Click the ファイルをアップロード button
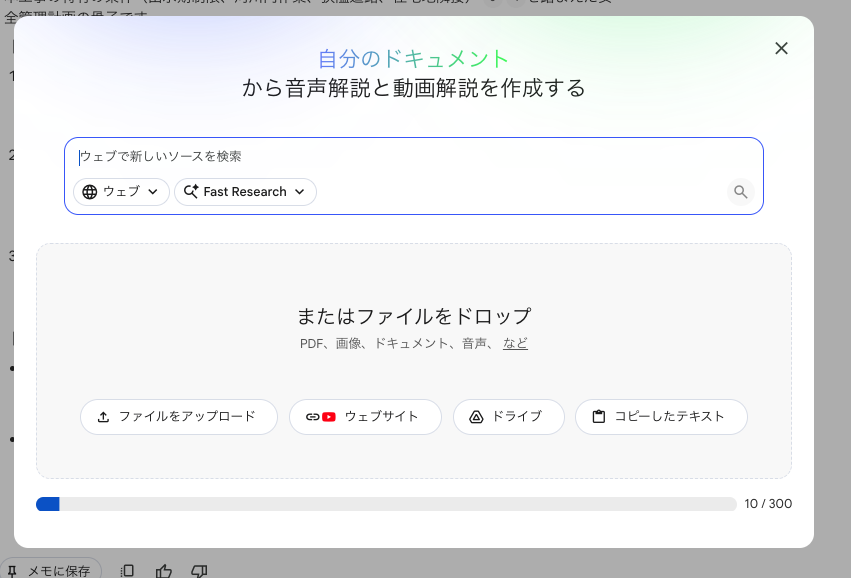Viewport: 851px width, 578px height. tap(179, 417)
